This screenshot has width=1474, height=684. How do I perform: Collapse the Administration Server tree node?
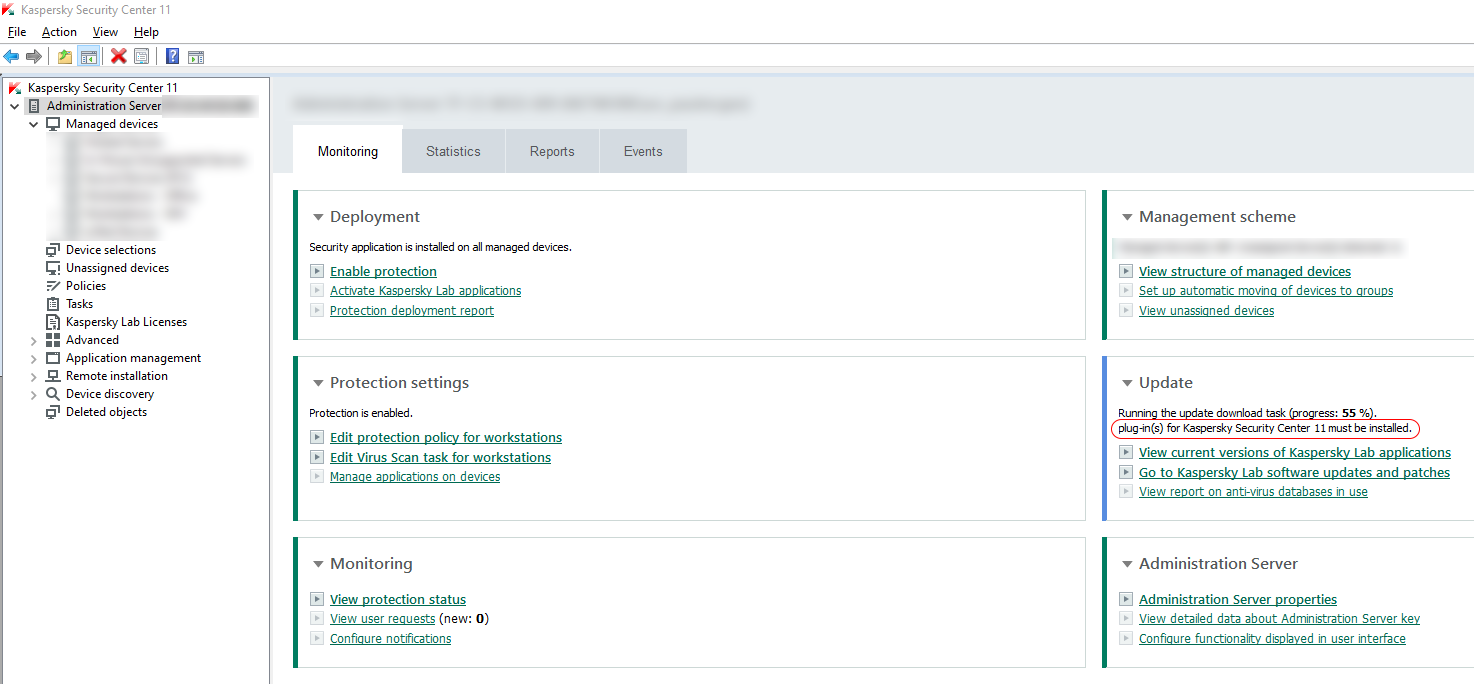14,106
